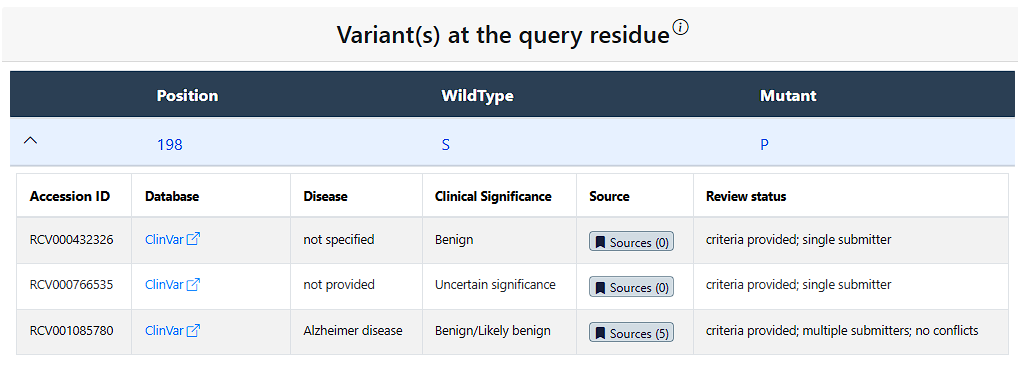Open external link icon for RCV001085780 ClinVar
1018x367 pixels.
(193, 331)
